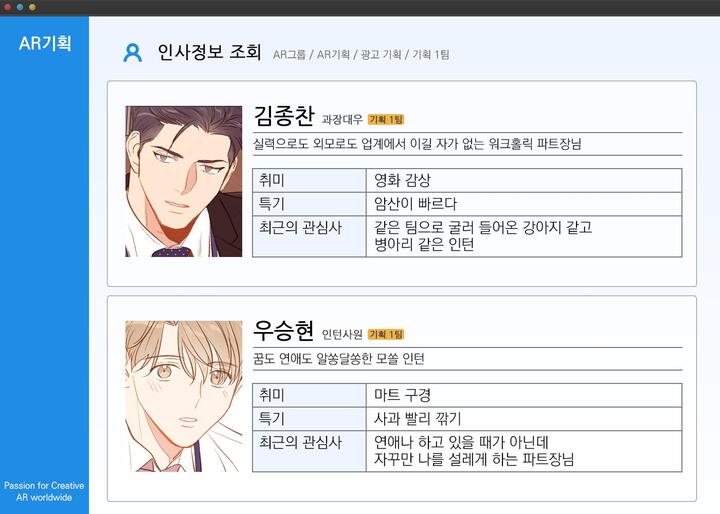The image size is (720, 514).
Task: Open the 기획 1팀 breadcrumb item
Action: click(431, 55)
